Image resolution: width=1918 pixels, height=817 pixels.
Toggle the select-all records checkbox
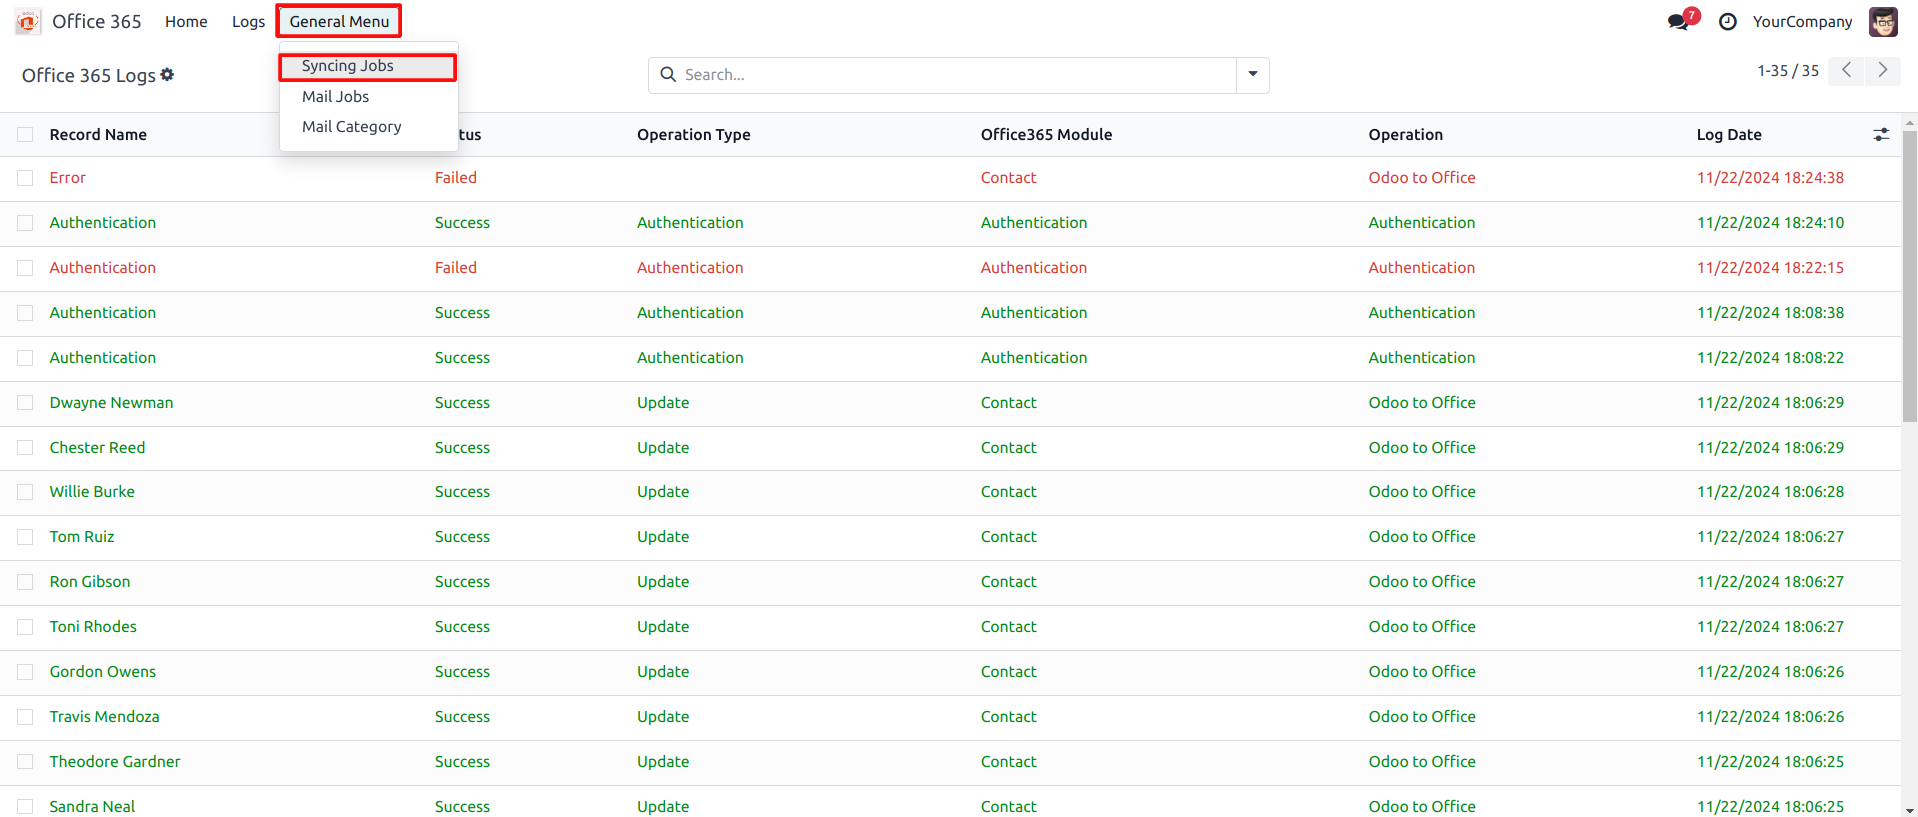[x=25, y=135]
